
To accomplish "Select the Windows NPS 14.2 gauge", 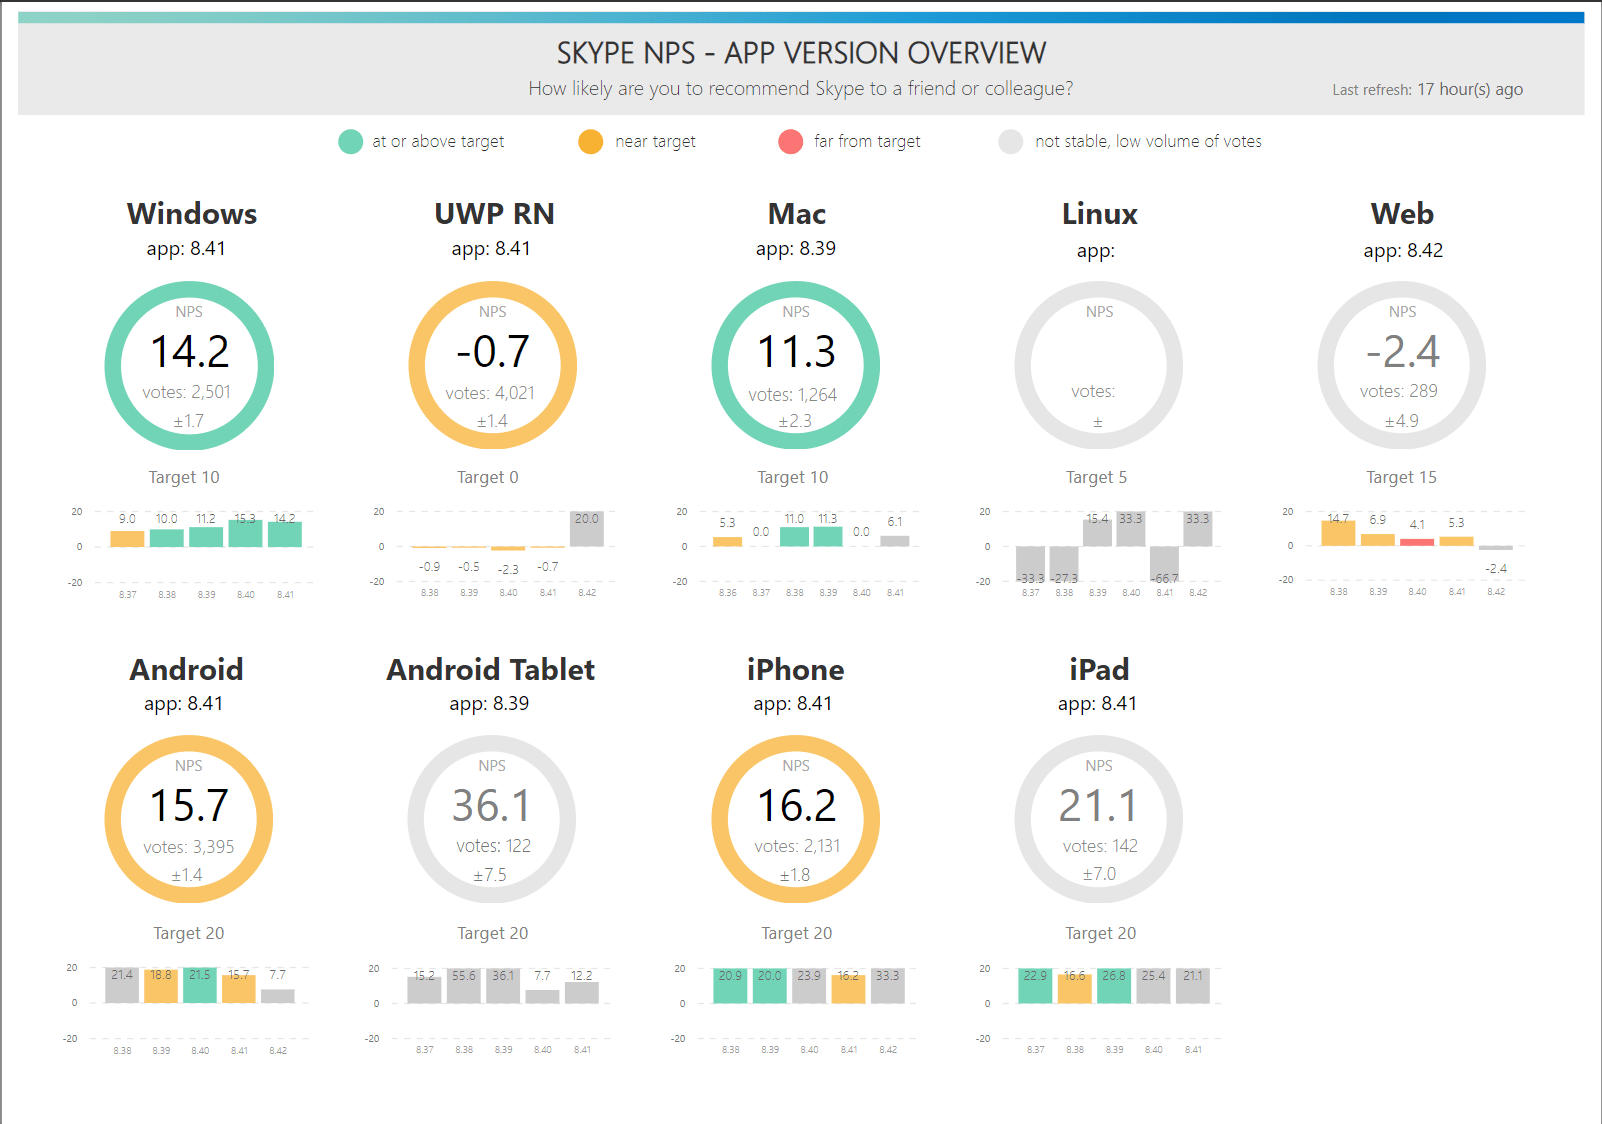I will 189,366.
